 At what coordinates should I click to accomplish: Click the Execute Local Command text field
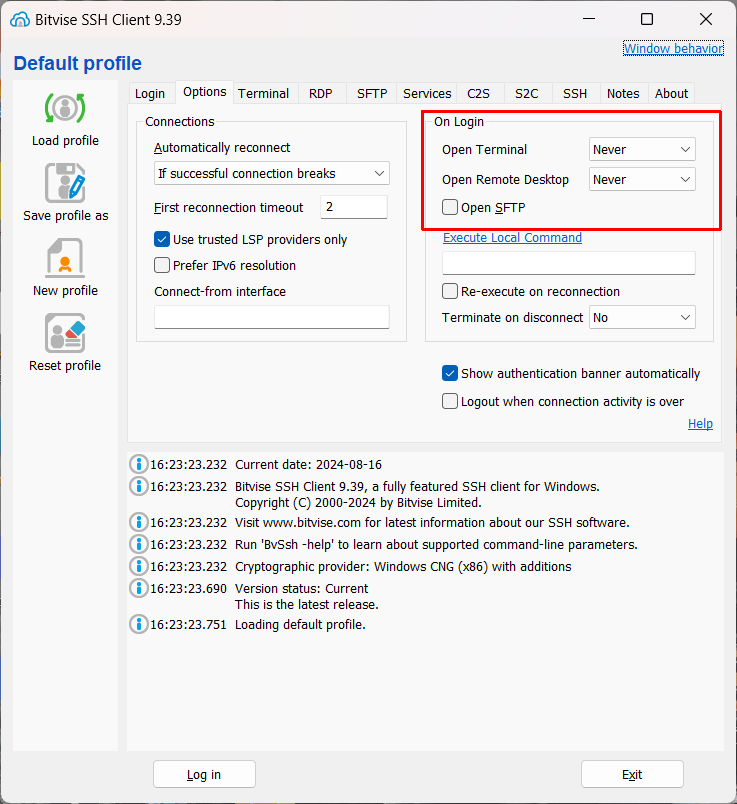pyautogui.click(x=569, y=263)
